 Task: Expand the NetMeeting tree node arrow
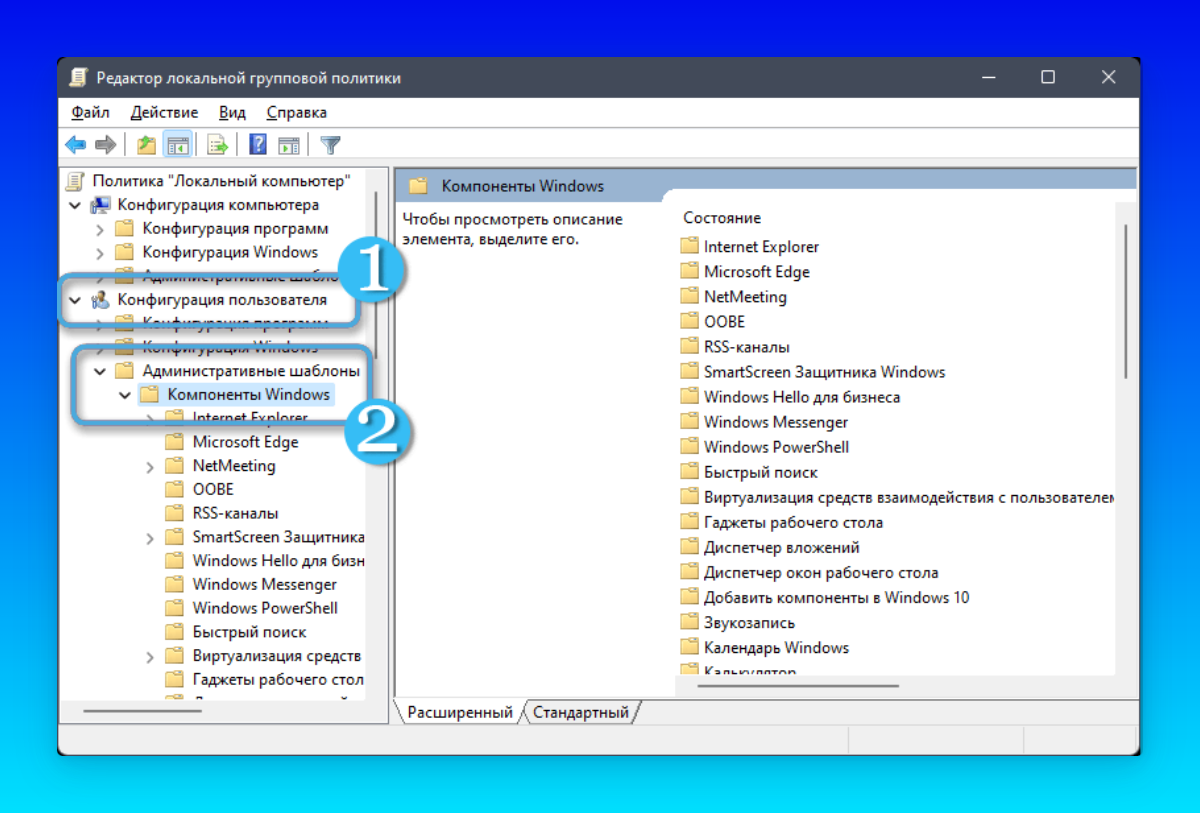click(150, 466)
